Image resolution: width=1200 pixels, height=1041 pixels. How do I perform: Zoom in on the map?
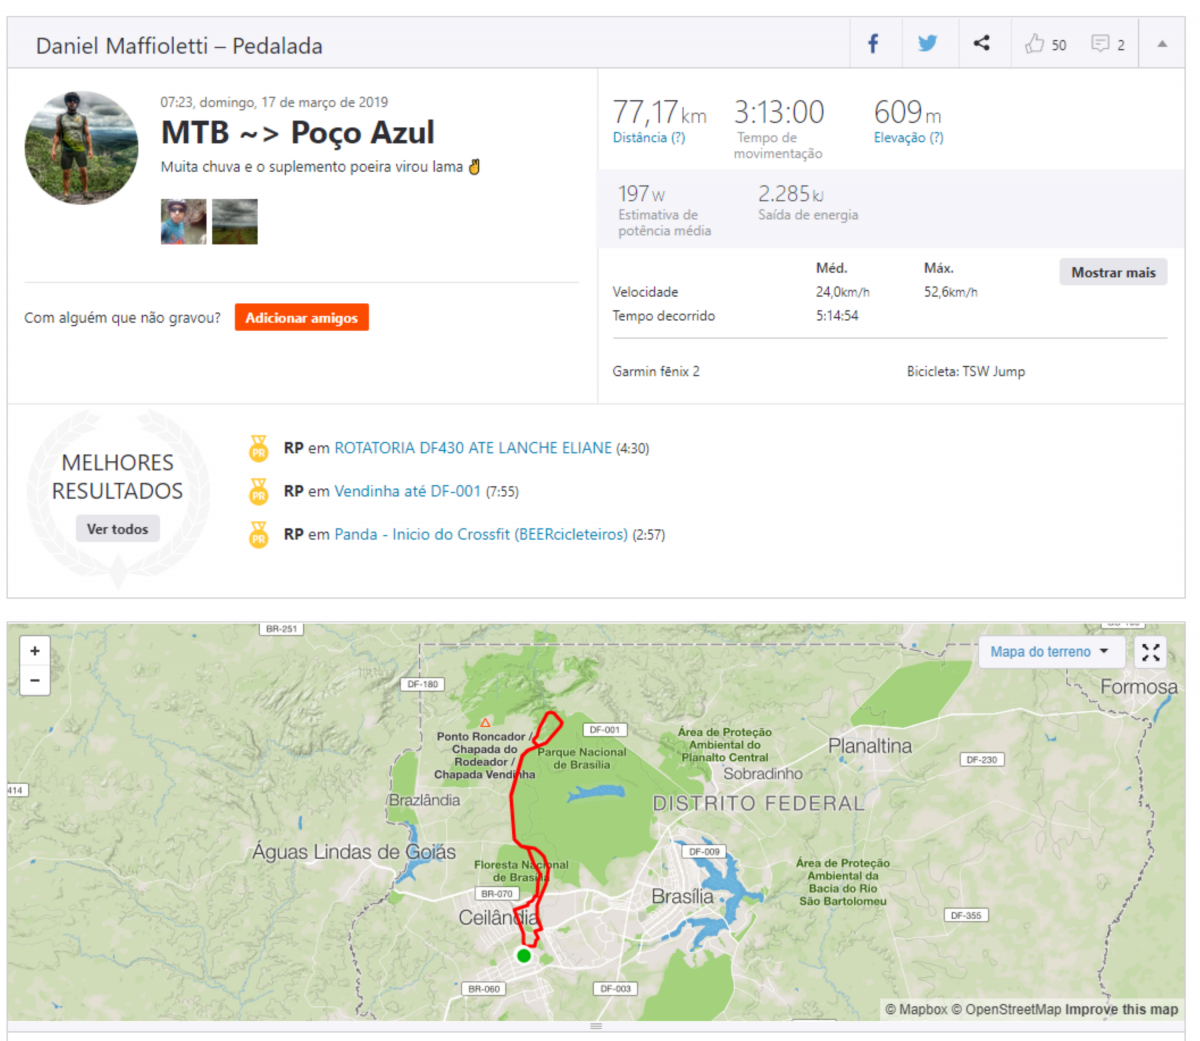35,651
